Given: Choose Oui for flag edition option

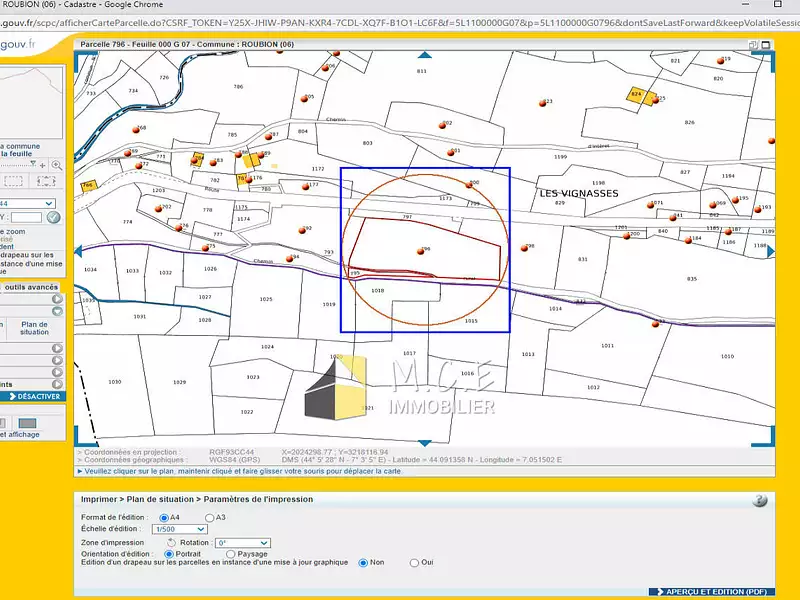Looking at the screenshot, I should point(415,563).
